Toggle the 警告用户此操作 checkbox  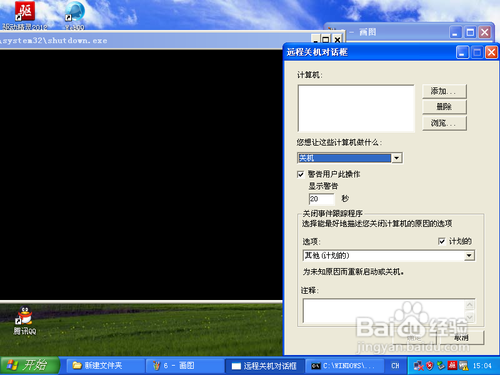(x=301, y=174)
